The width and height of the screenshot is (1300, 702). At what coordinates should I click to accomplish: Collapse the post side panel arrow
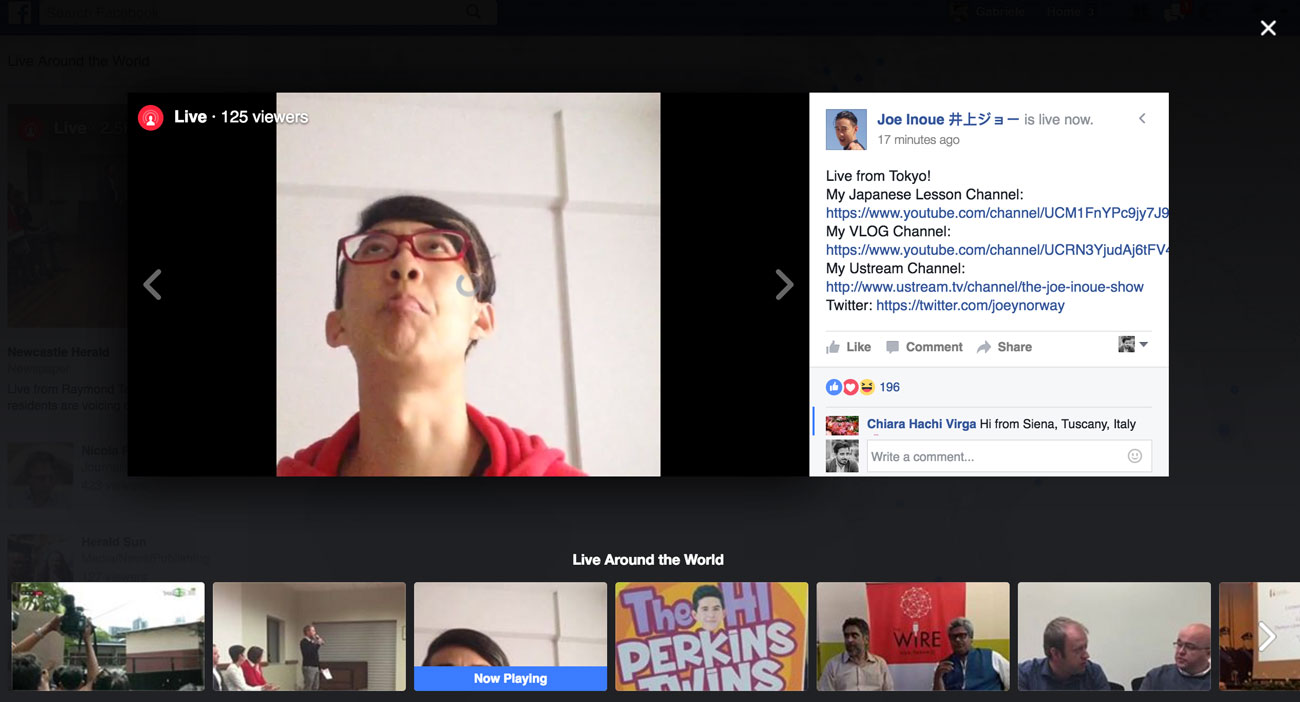pyautogui.click(x=1142, y=119)
